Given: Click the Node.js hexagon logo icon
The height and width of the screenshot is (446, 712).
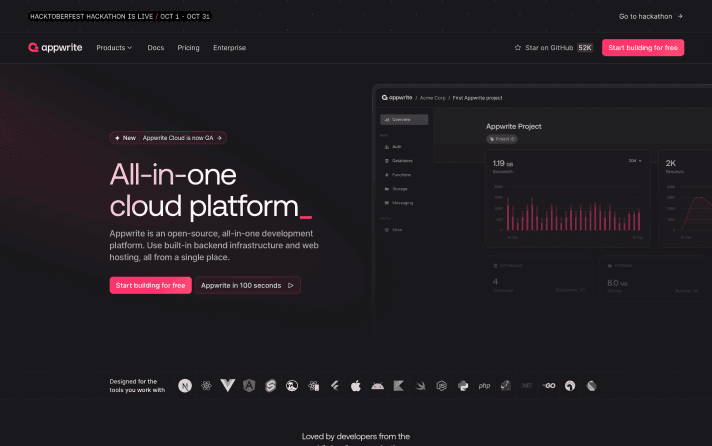Looking at the screenshot, I should [x=442, y=386].
